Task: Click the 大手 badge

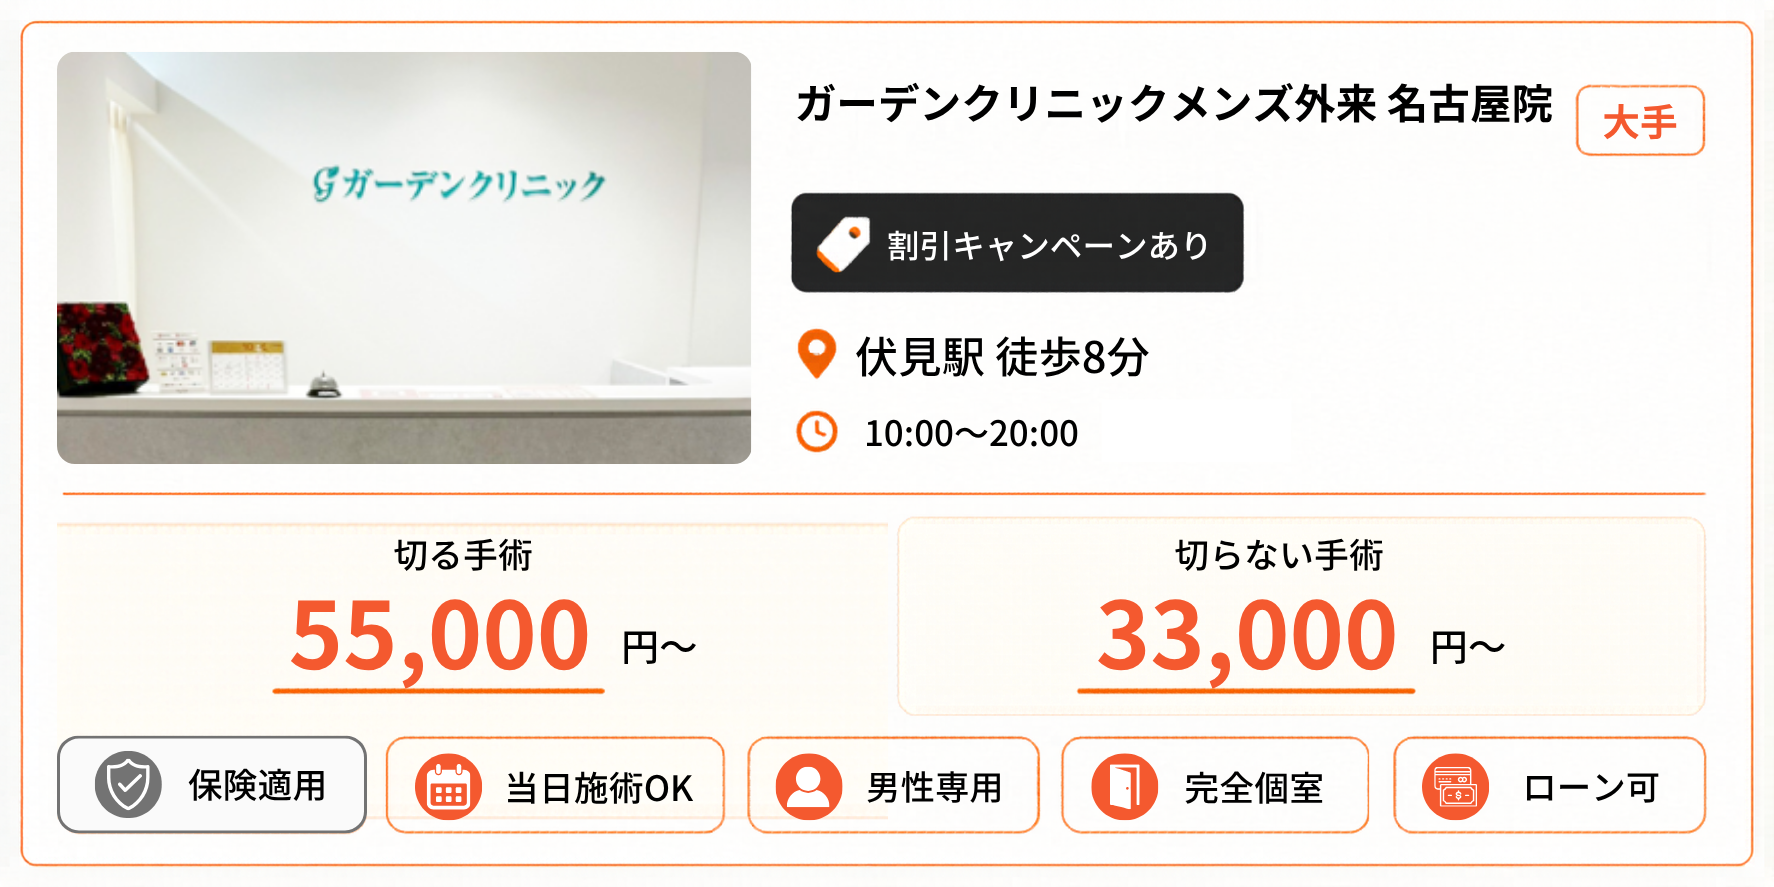Action: [x=1640, y=121]
